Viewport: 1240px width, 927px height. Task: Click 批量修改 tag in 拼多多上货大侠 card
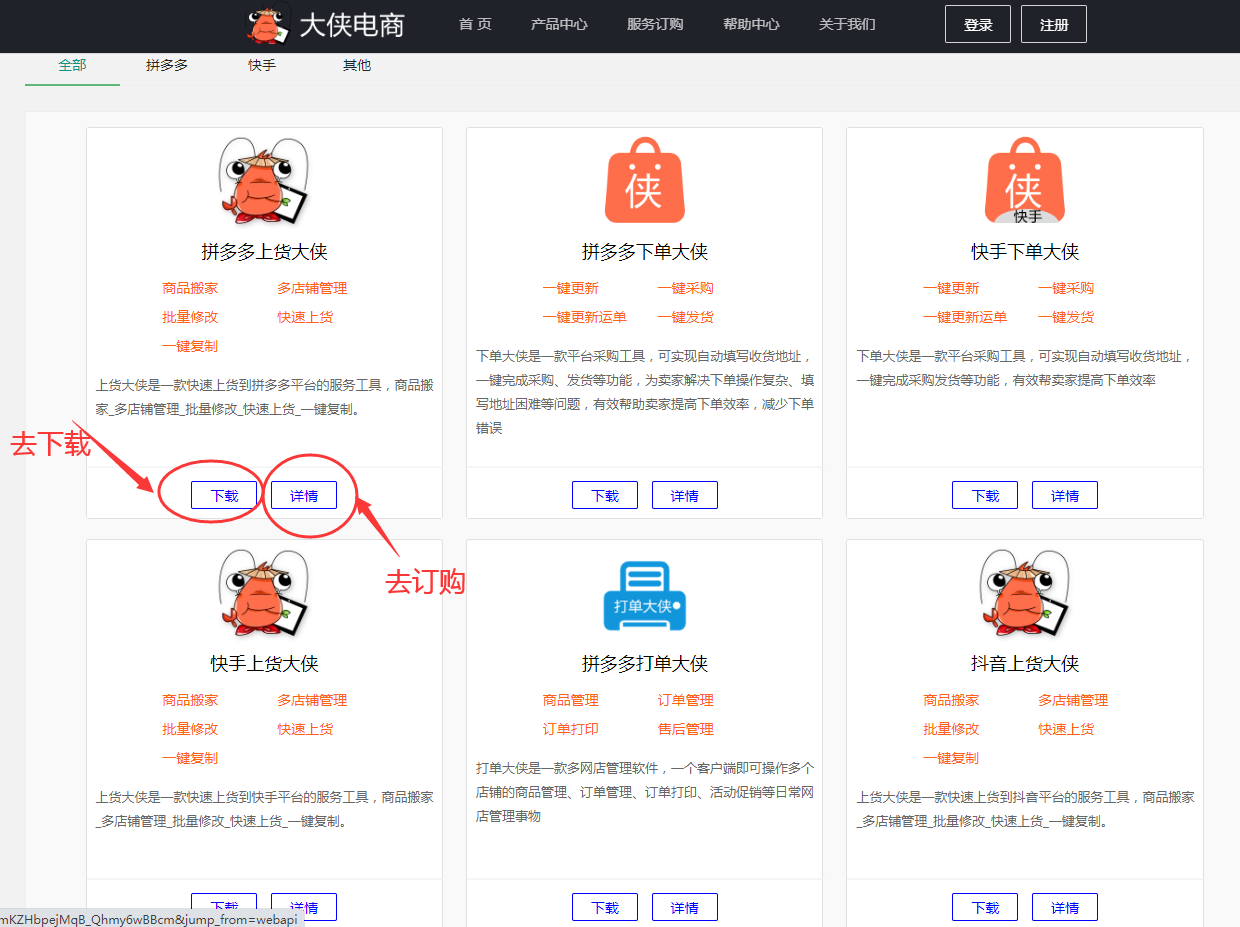click(190, 317)
